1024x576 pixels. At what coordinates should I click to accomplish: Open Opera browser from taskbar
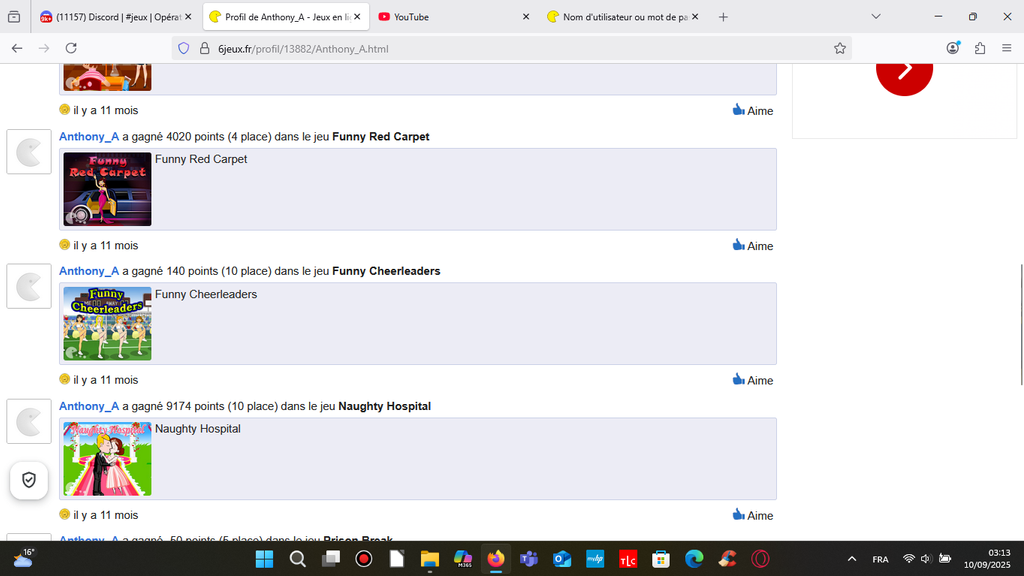click(x=760, y=559)
